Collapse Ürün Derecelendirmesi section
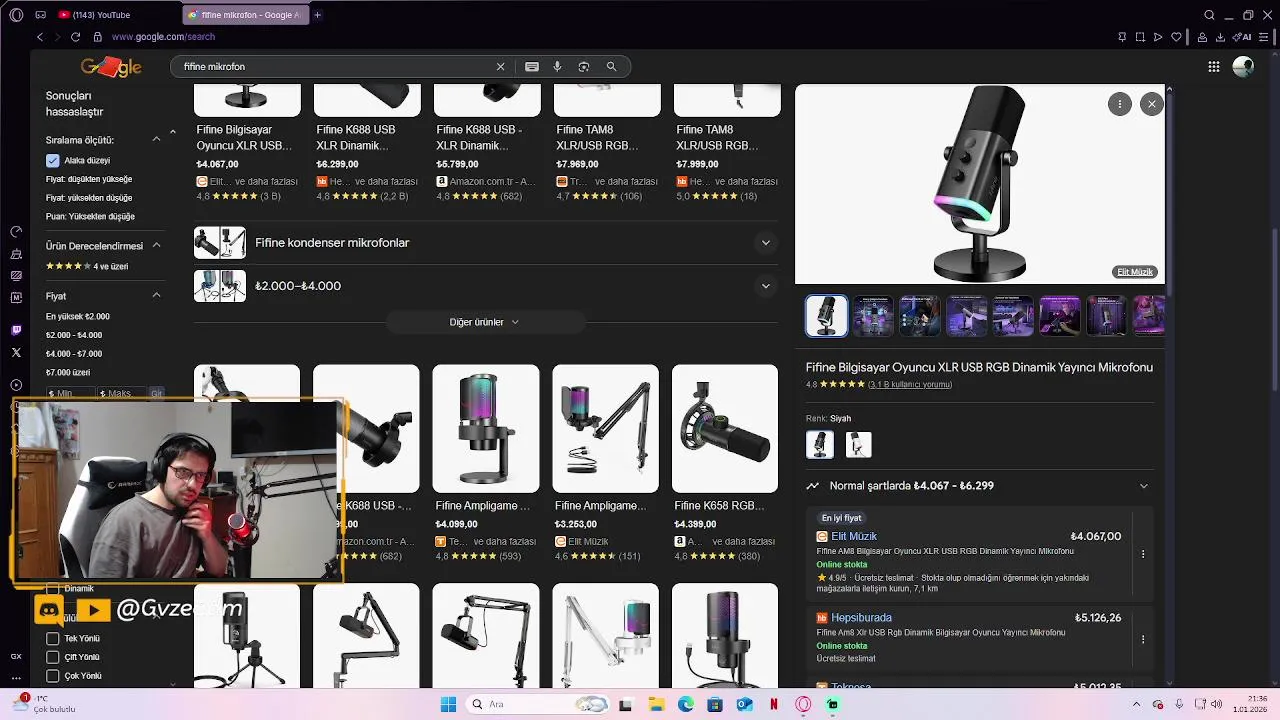The width and height of the screenshot is (1280, 720). 156,245
